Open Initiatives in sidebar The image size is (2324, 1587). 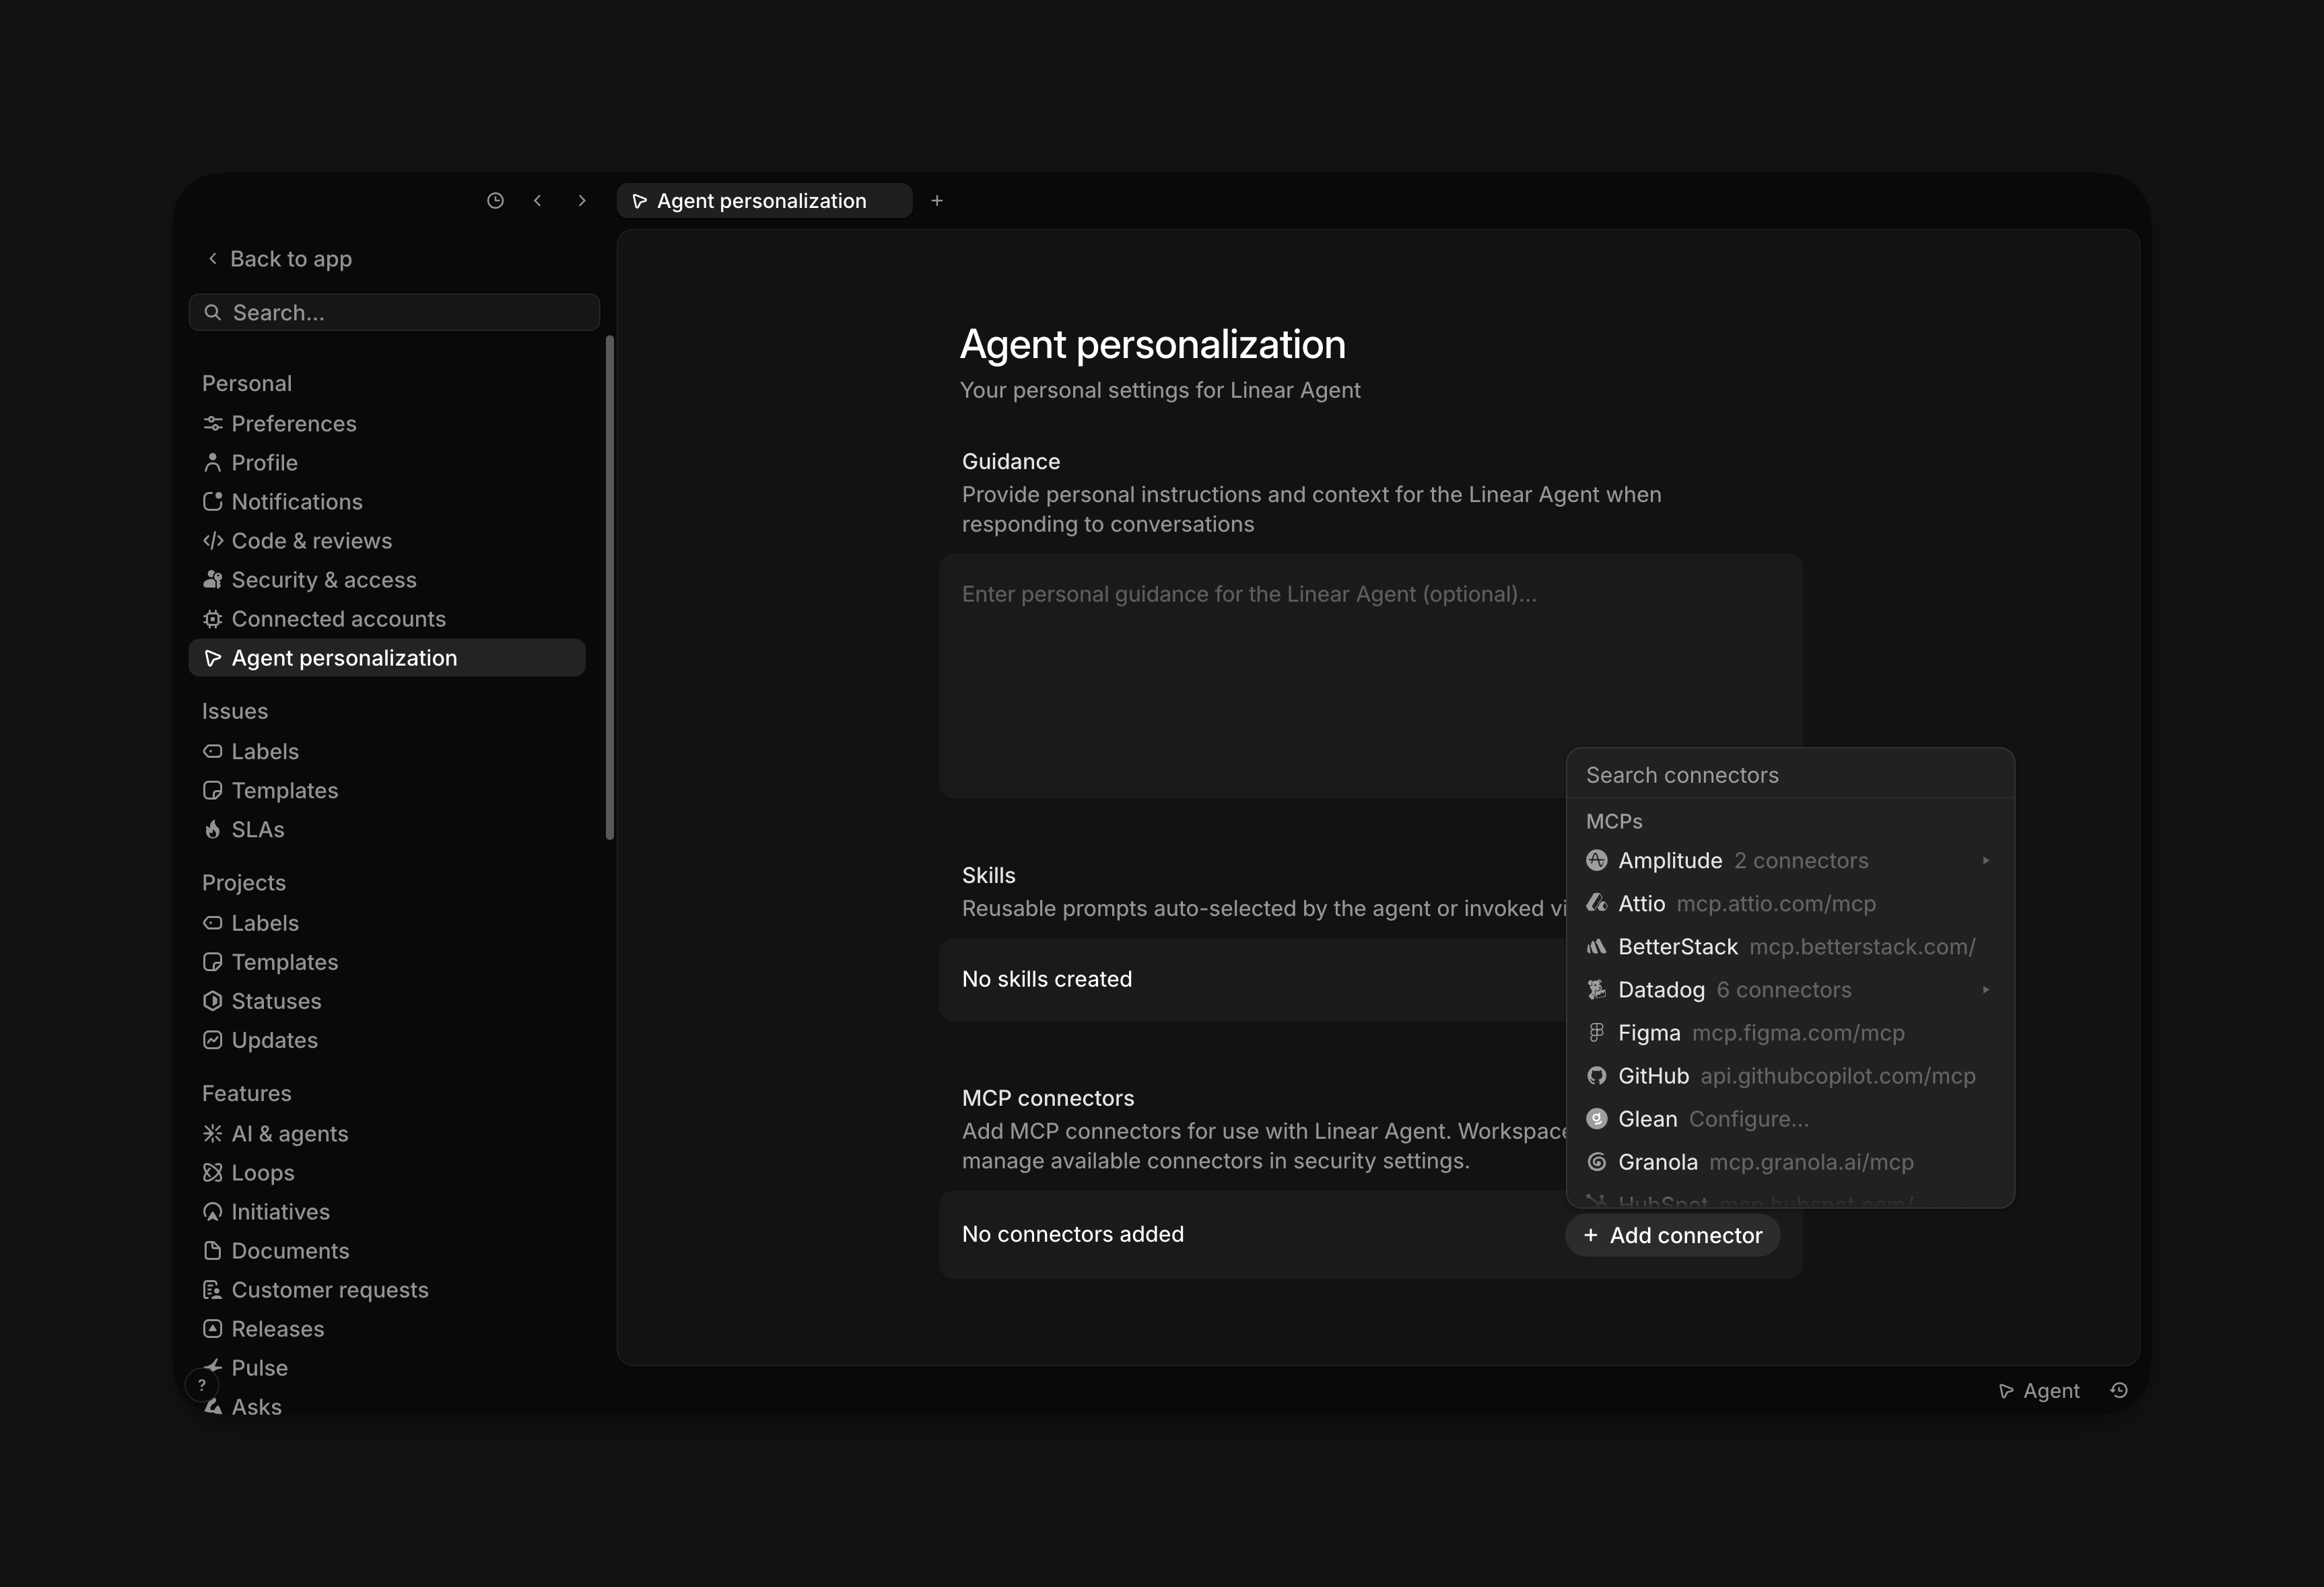click(387, 1211)
